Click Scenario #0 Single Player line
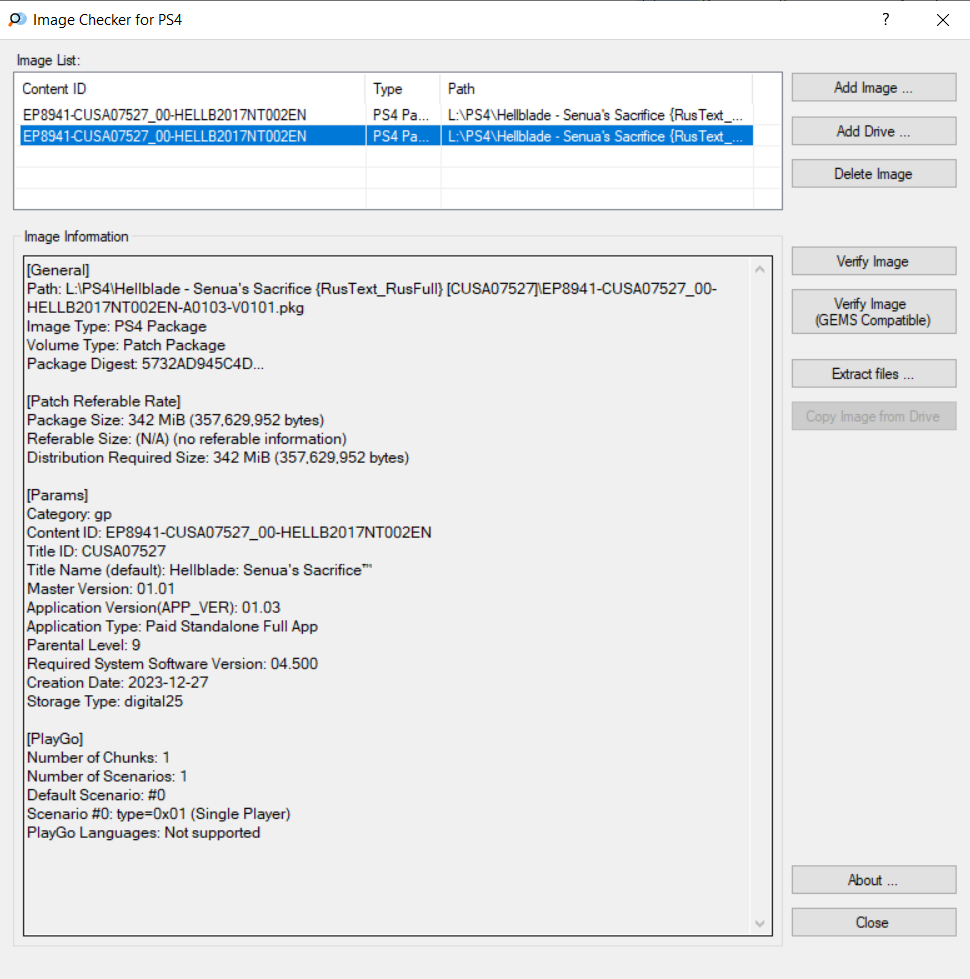 coord(159,814)
